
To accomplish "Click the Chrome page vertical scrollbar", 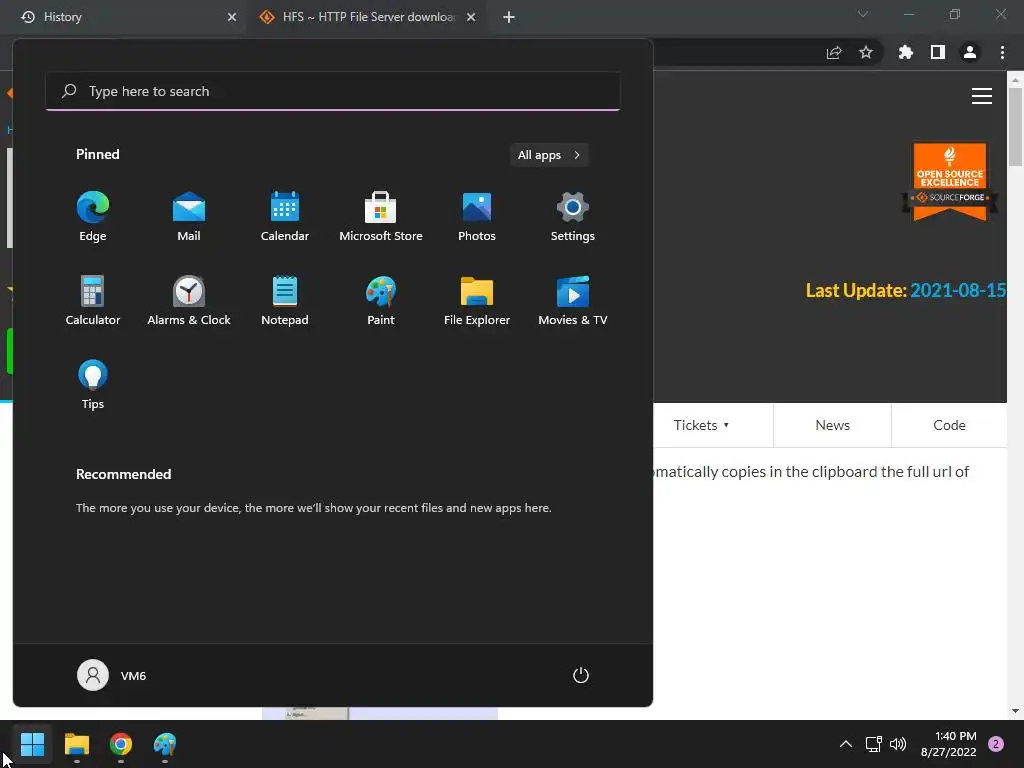I will (x=1015, y=127).
